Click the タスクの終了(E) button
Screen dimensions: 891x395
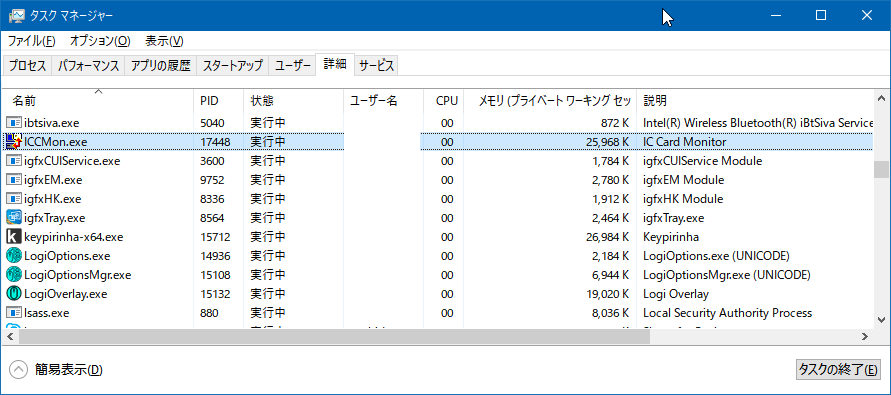point(839,369)
